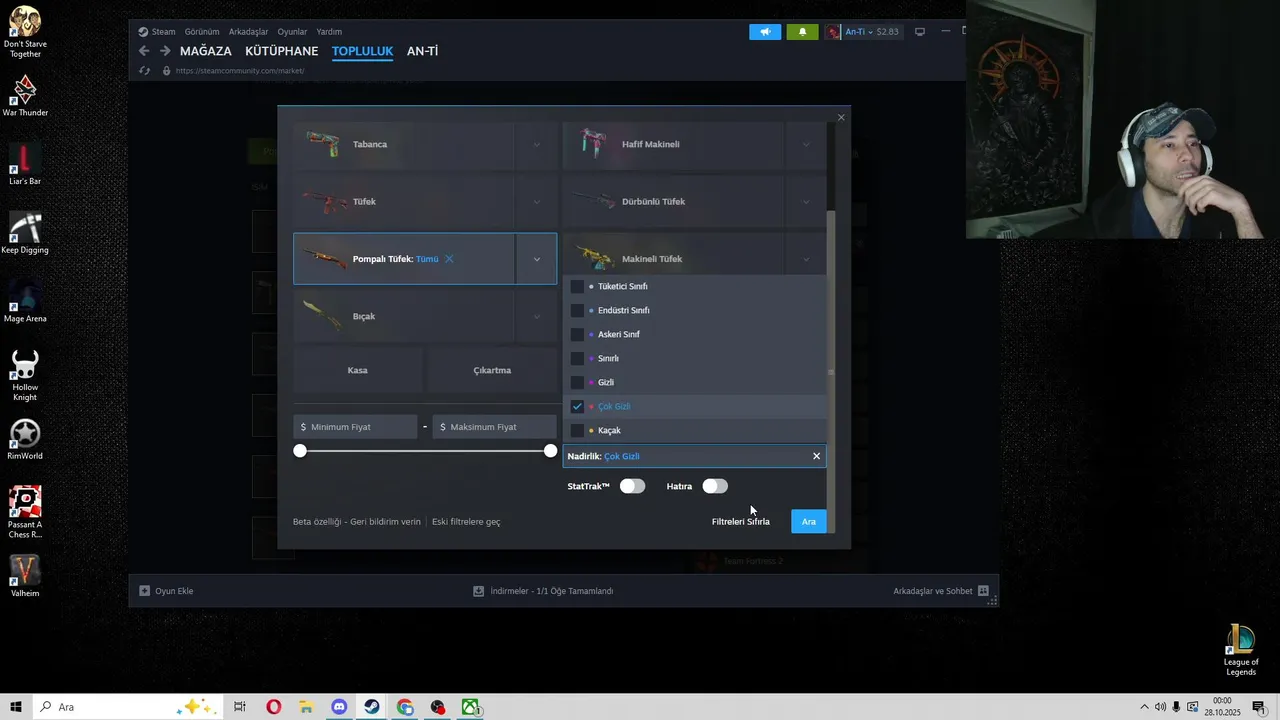Open Steam notifications bell

[802, 32]
